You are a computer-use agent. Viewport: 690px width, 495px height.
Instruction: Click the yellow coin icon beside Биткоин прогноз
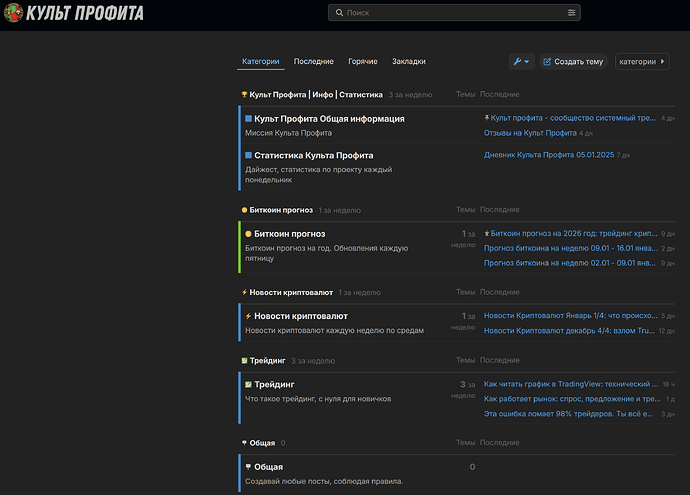click(249, 234)
